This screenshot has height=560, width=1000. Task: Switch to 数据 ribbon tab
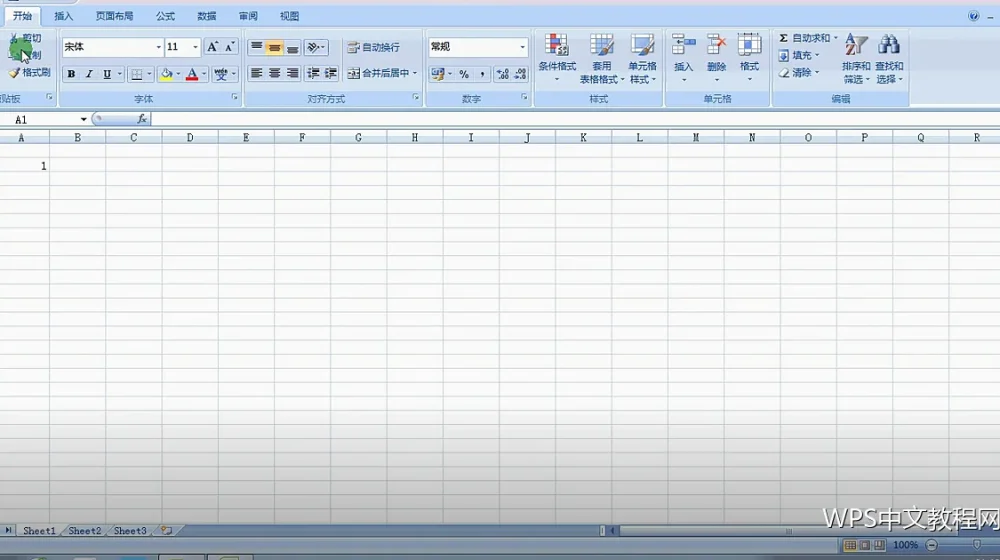pyautogui.click(x=206, y=16)
